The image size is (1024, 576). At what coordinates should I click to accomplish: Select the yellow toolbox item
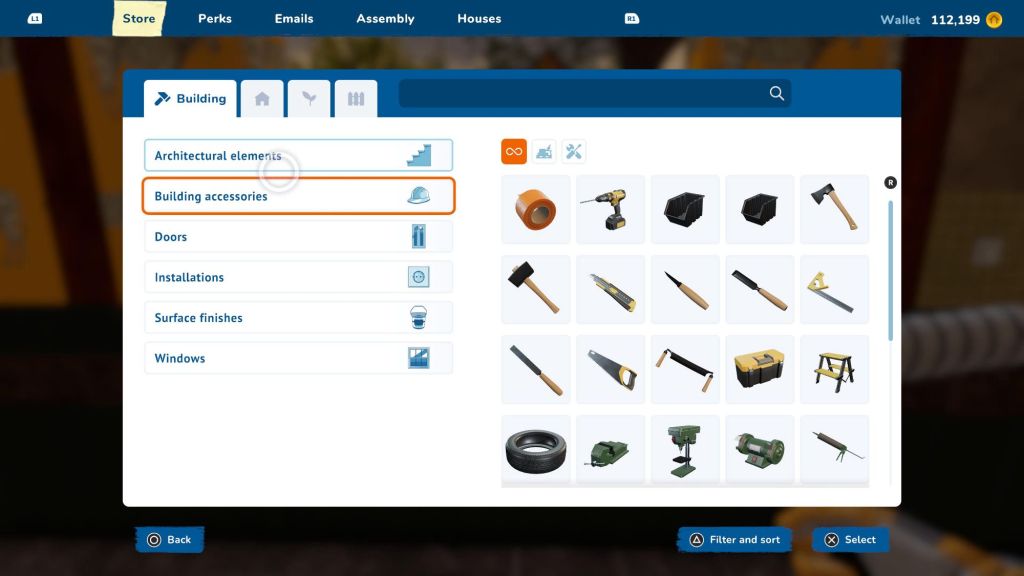coord(759,369)
